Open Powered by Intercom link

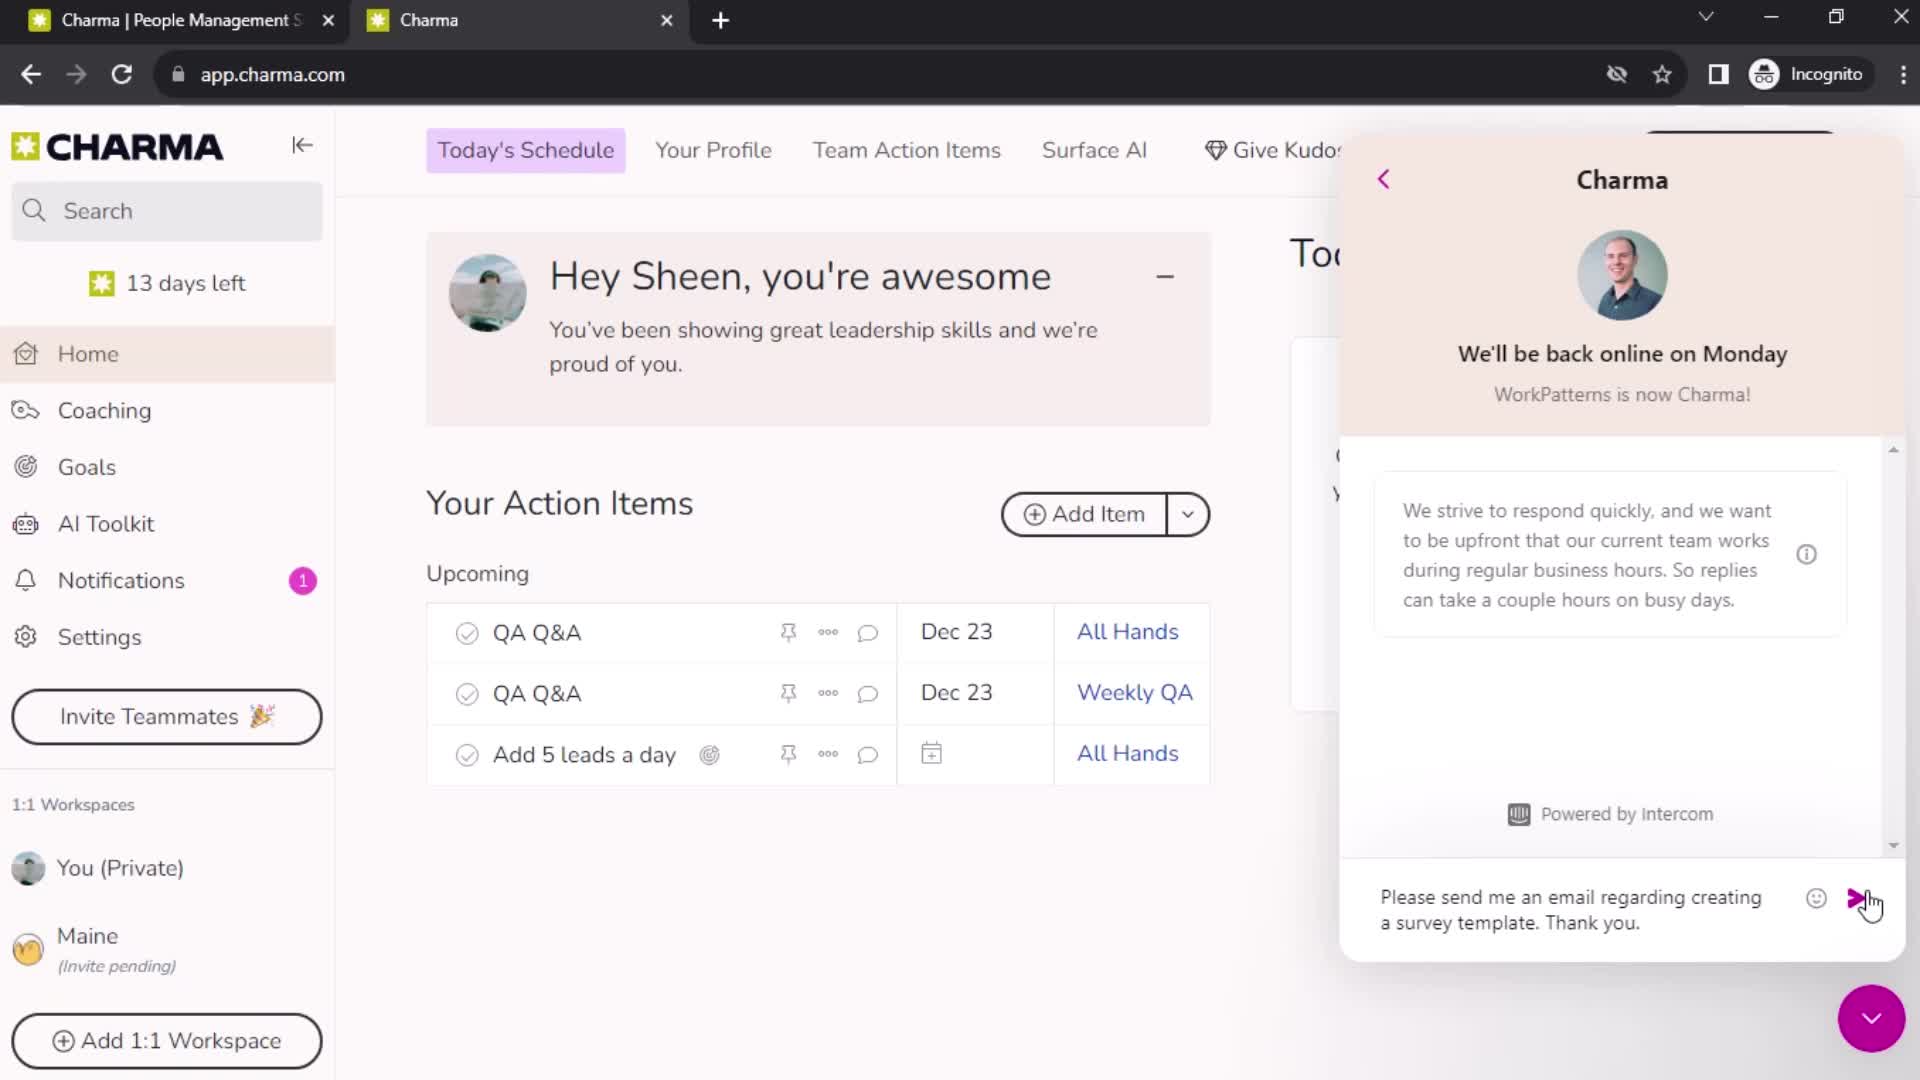pos(1610,814)
